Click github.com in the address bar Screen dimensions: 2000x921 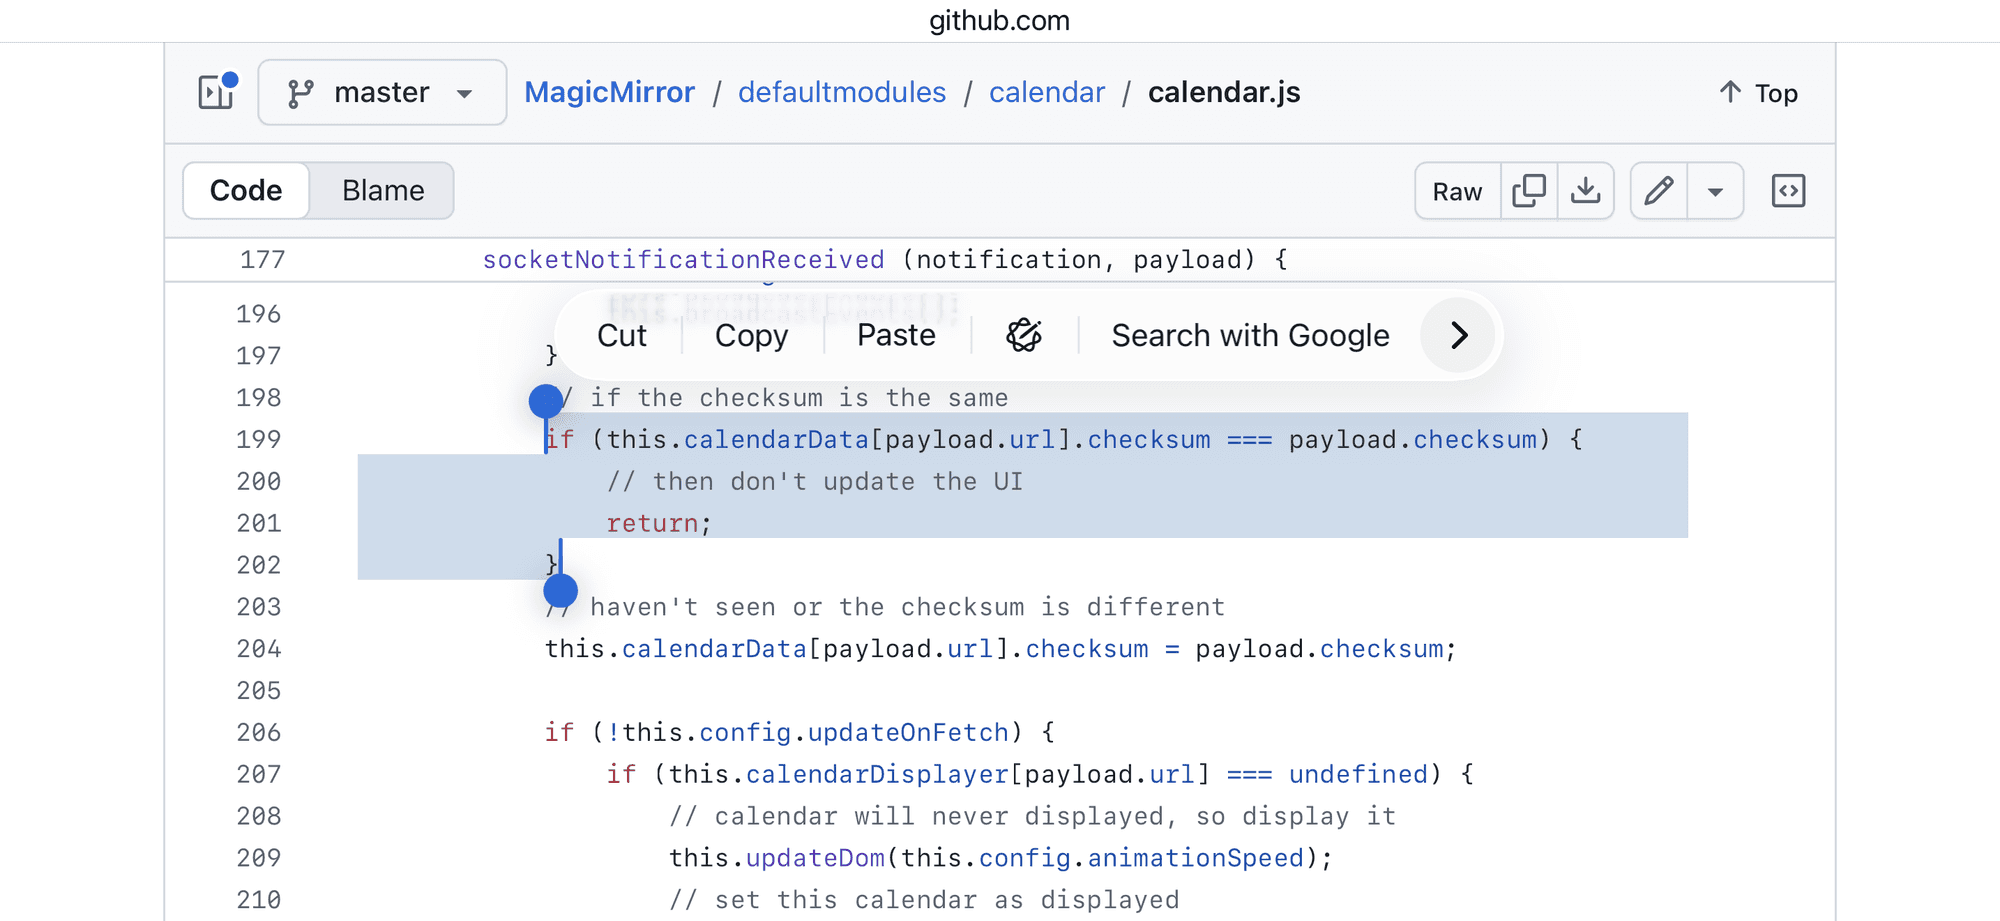click(1000, 20)
